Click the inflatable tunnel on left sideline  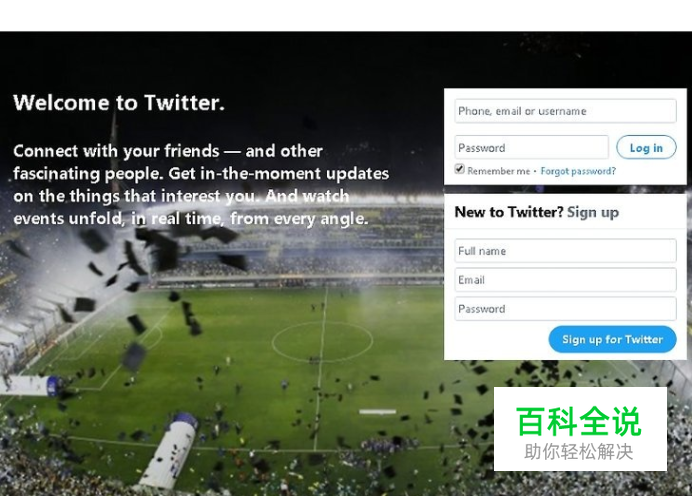tap(31, 385)
